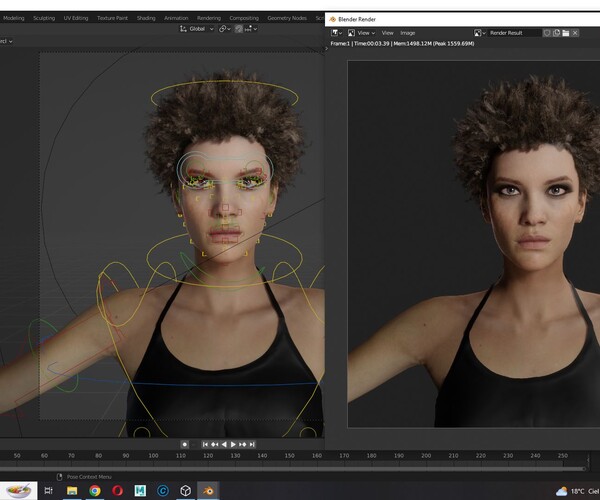600x500 pixels.
Task: Open the pivot point dropdown
Action: pos(225,29)
